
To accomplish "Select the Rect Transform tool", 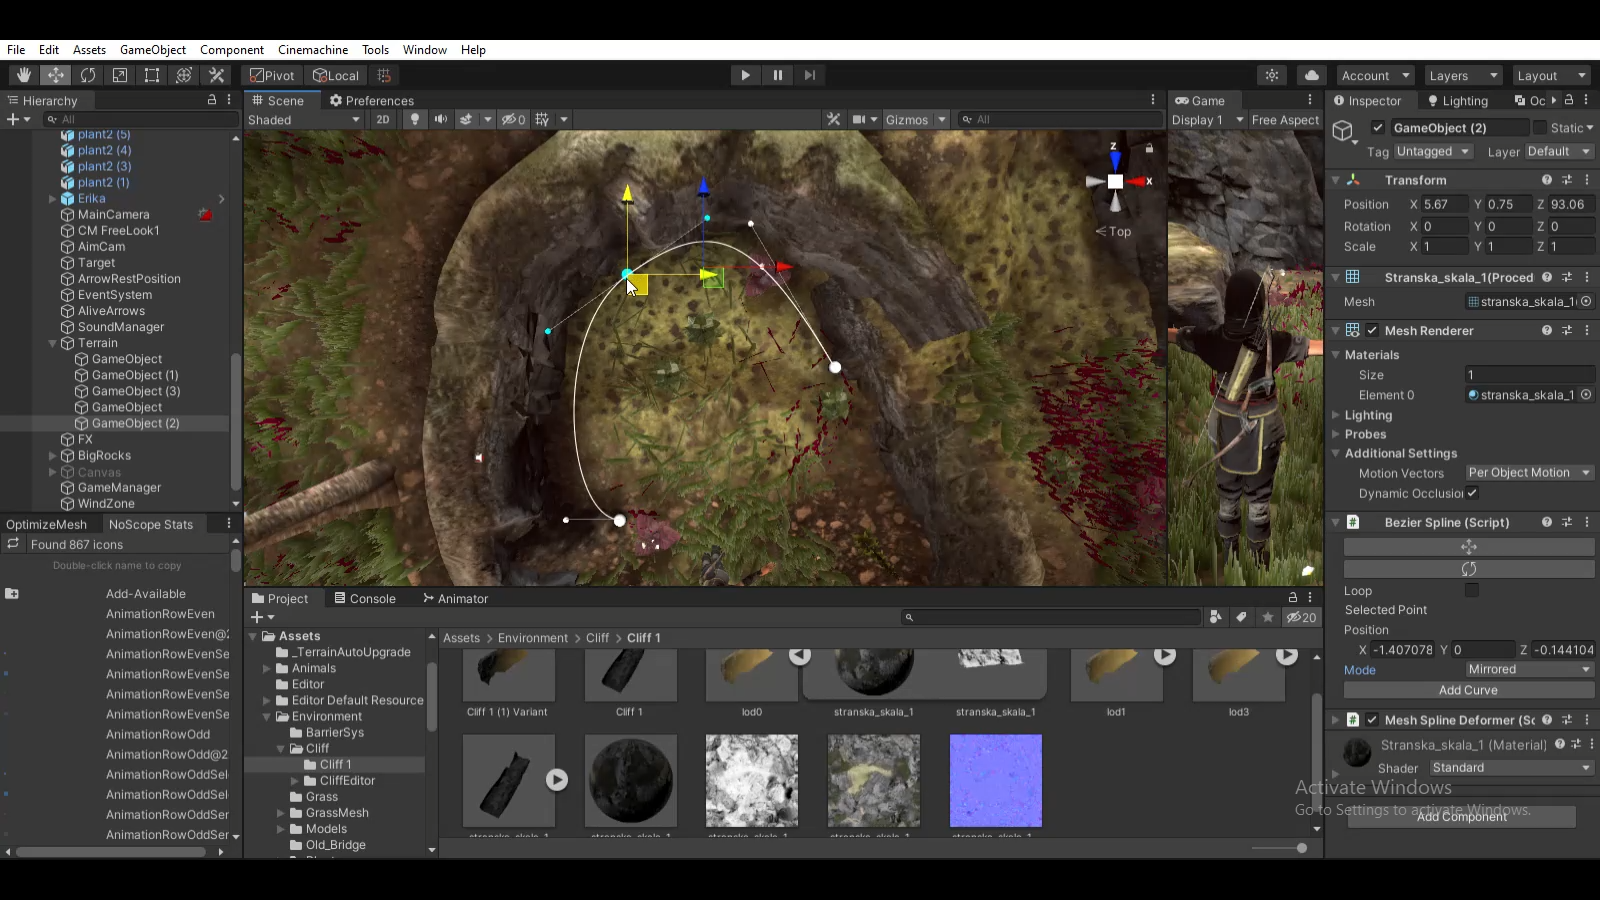I will coord(151,75).
